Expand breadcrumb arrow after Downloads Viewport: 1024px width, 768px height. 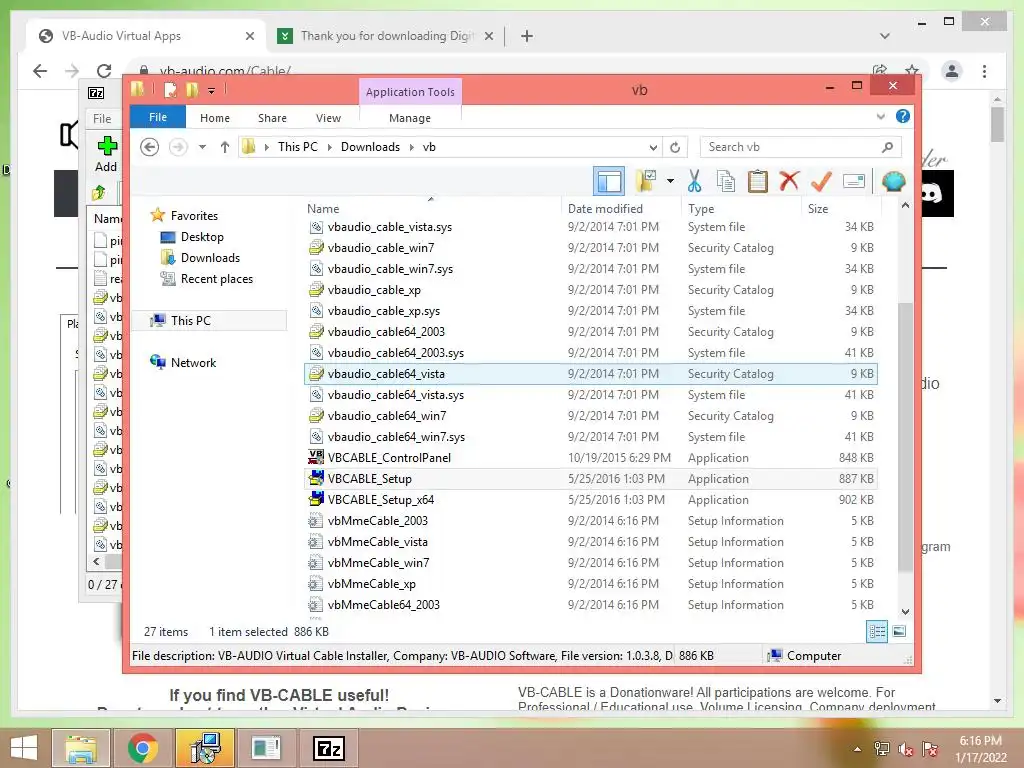click(411, 147)
